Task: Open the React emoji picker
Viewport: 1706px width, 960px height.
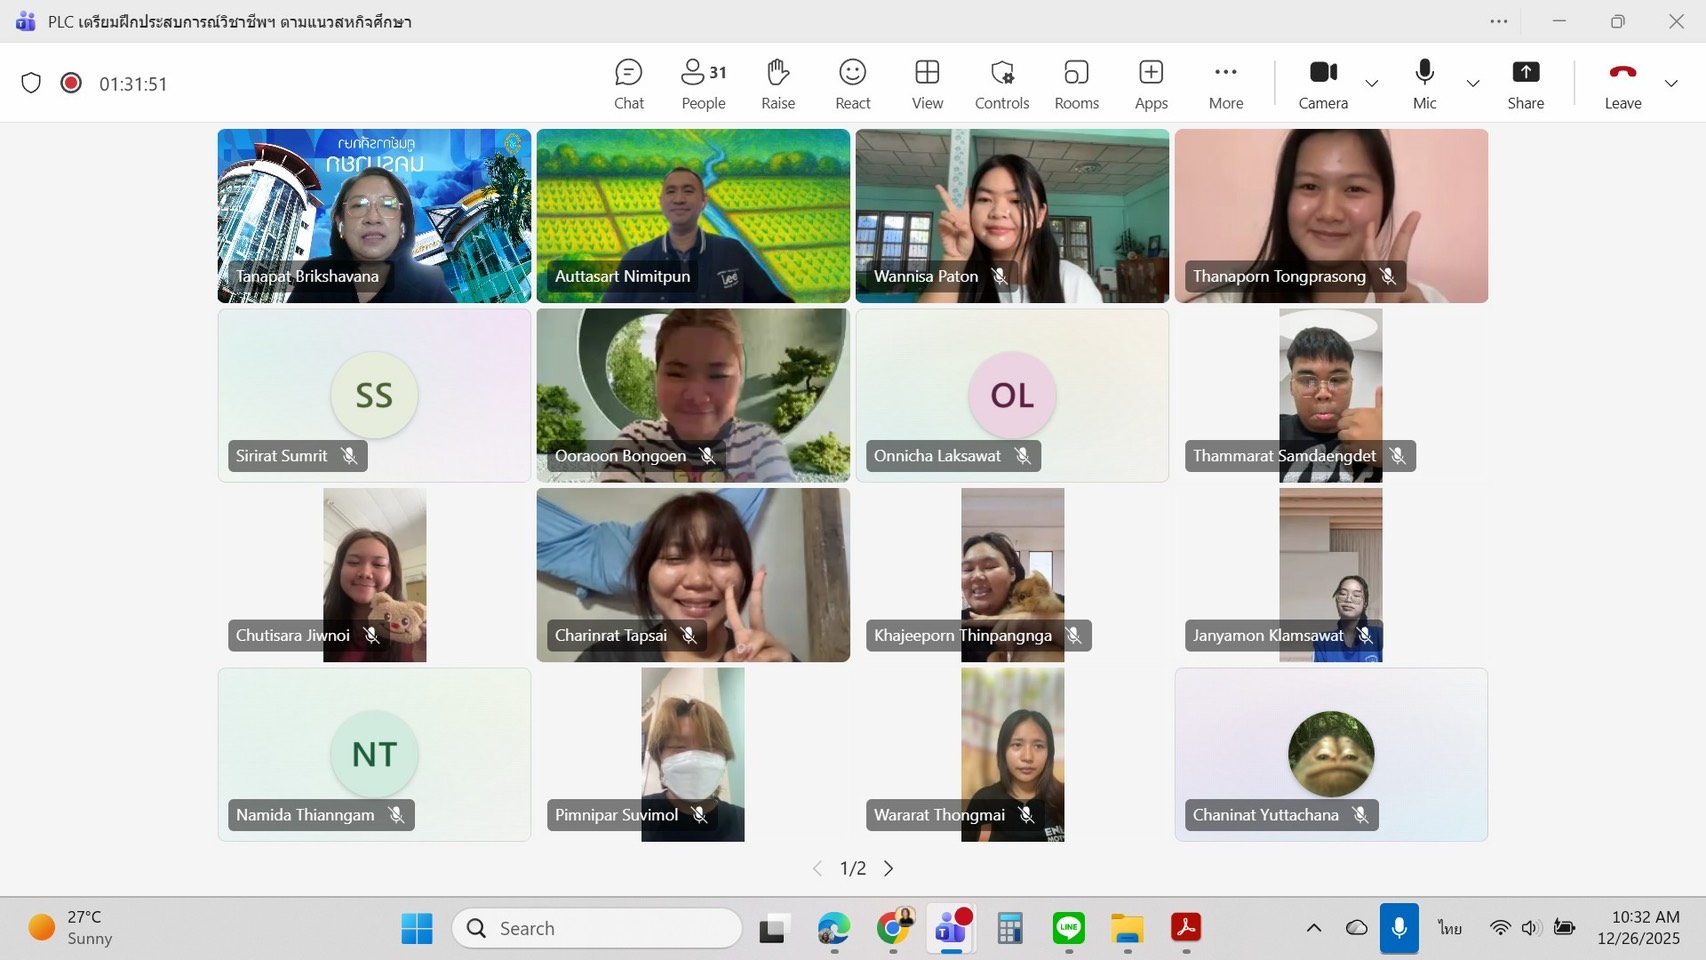Action: point(852,84)
